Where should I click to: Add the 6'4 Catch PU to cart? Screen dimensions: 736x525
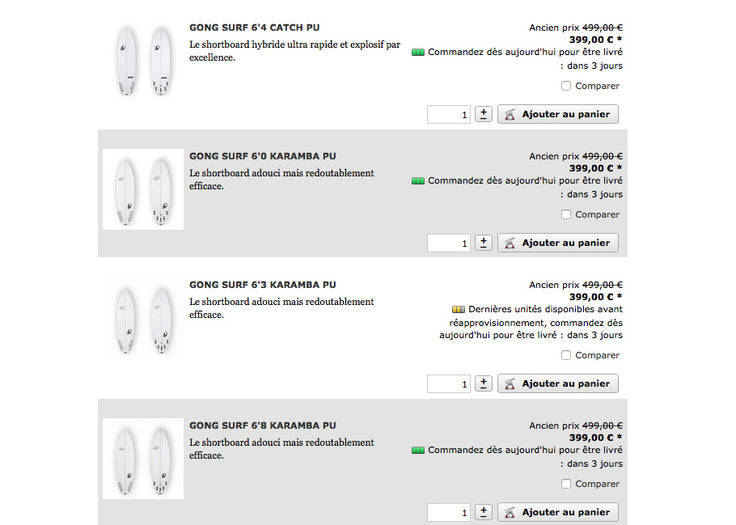(x=558, y=114)
